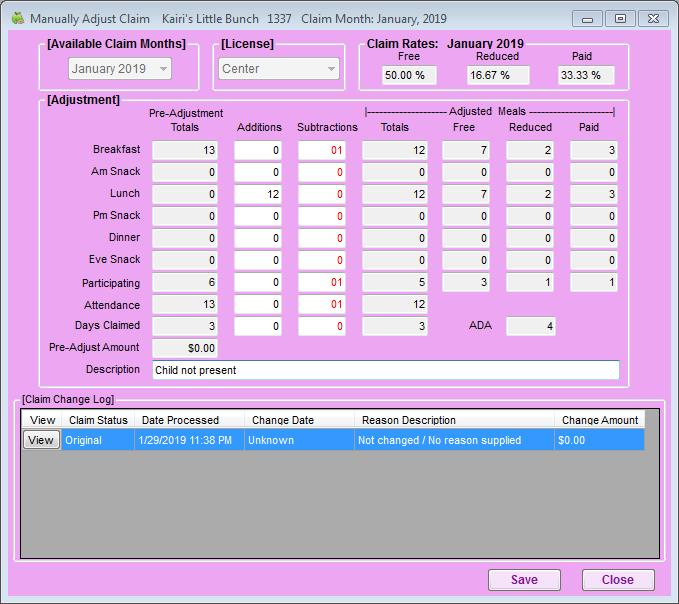Click the Pm Snack Additions field
The image size is (679, 604).
click(258, 216)
